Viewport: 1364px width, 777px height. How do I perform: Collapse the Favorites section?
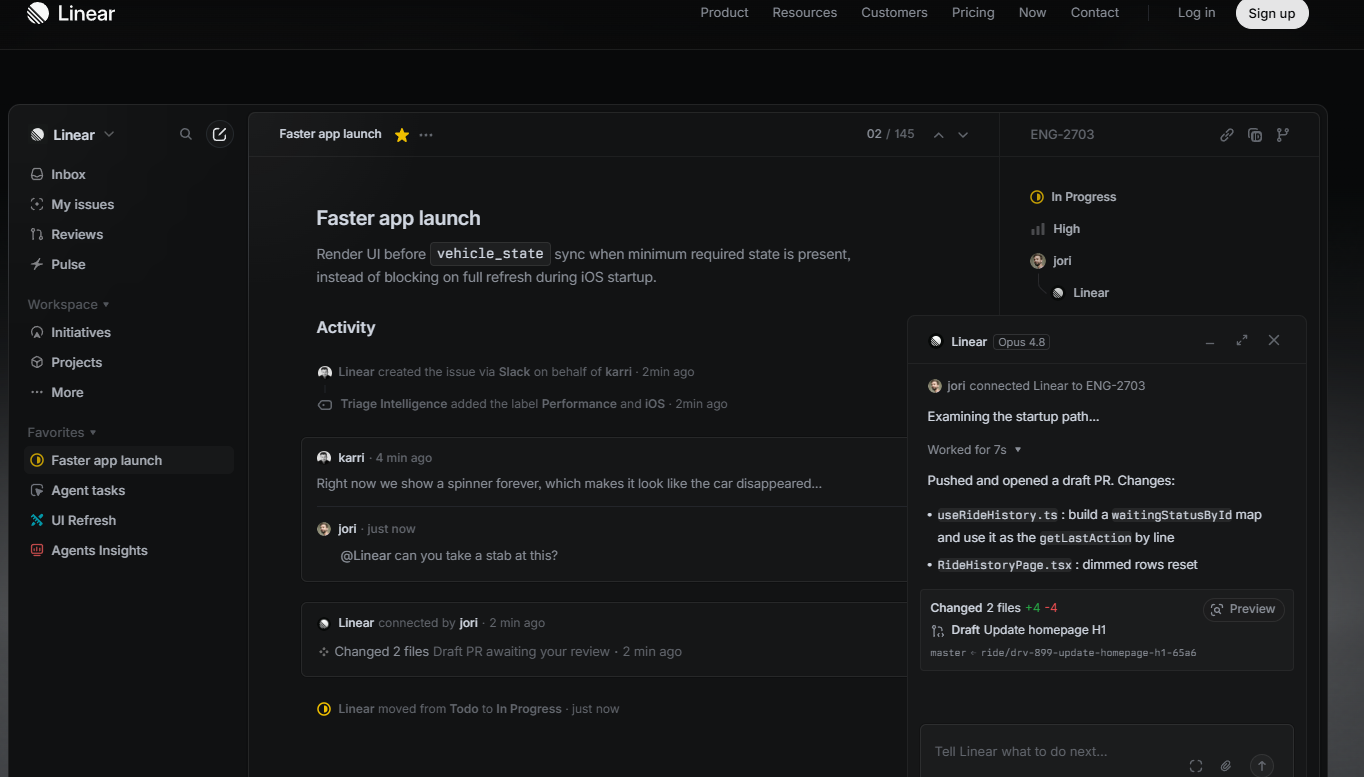[62, 432]
